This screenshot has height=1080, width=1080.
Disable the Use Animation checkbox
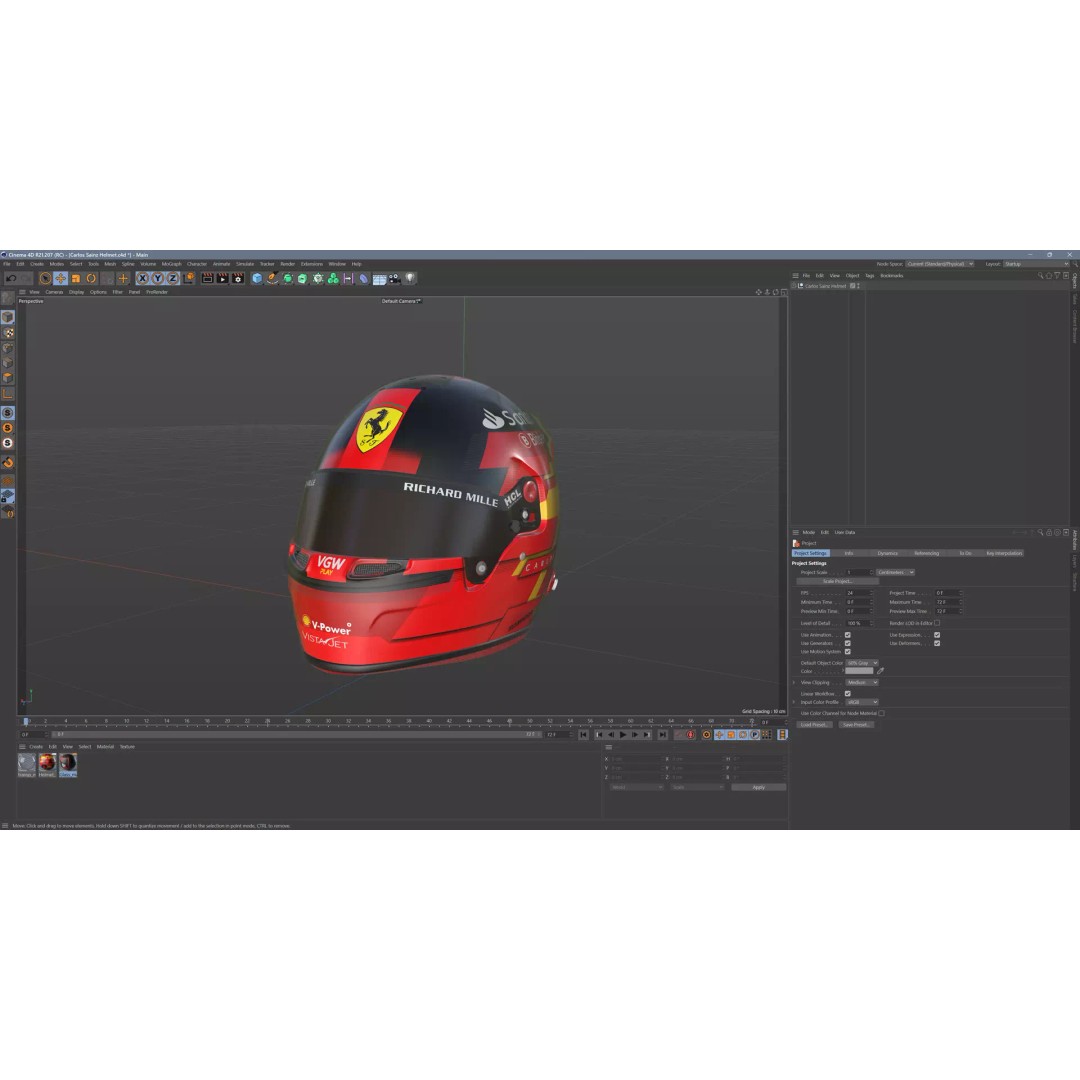point(848,635)
